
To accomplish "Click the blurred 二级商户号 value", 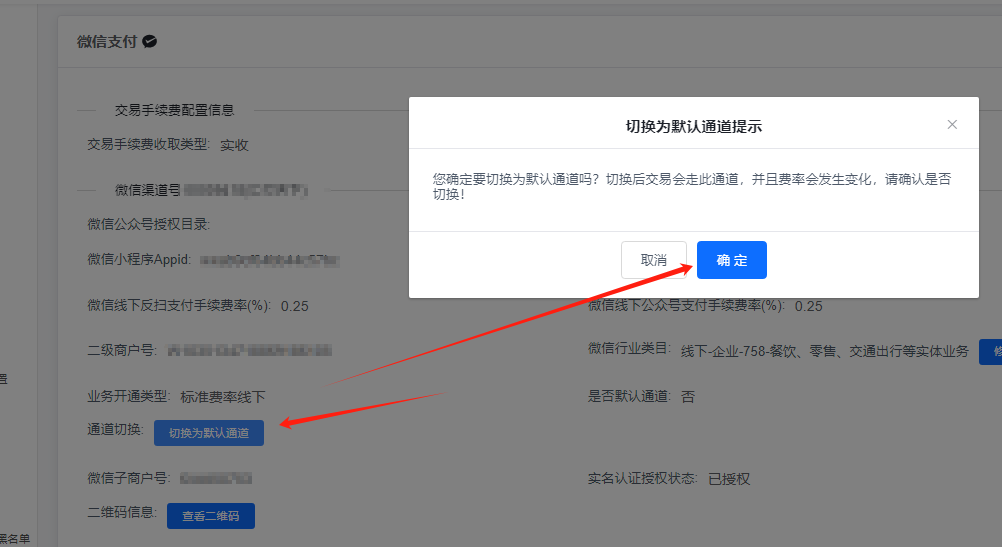I will tap(248, 351).
